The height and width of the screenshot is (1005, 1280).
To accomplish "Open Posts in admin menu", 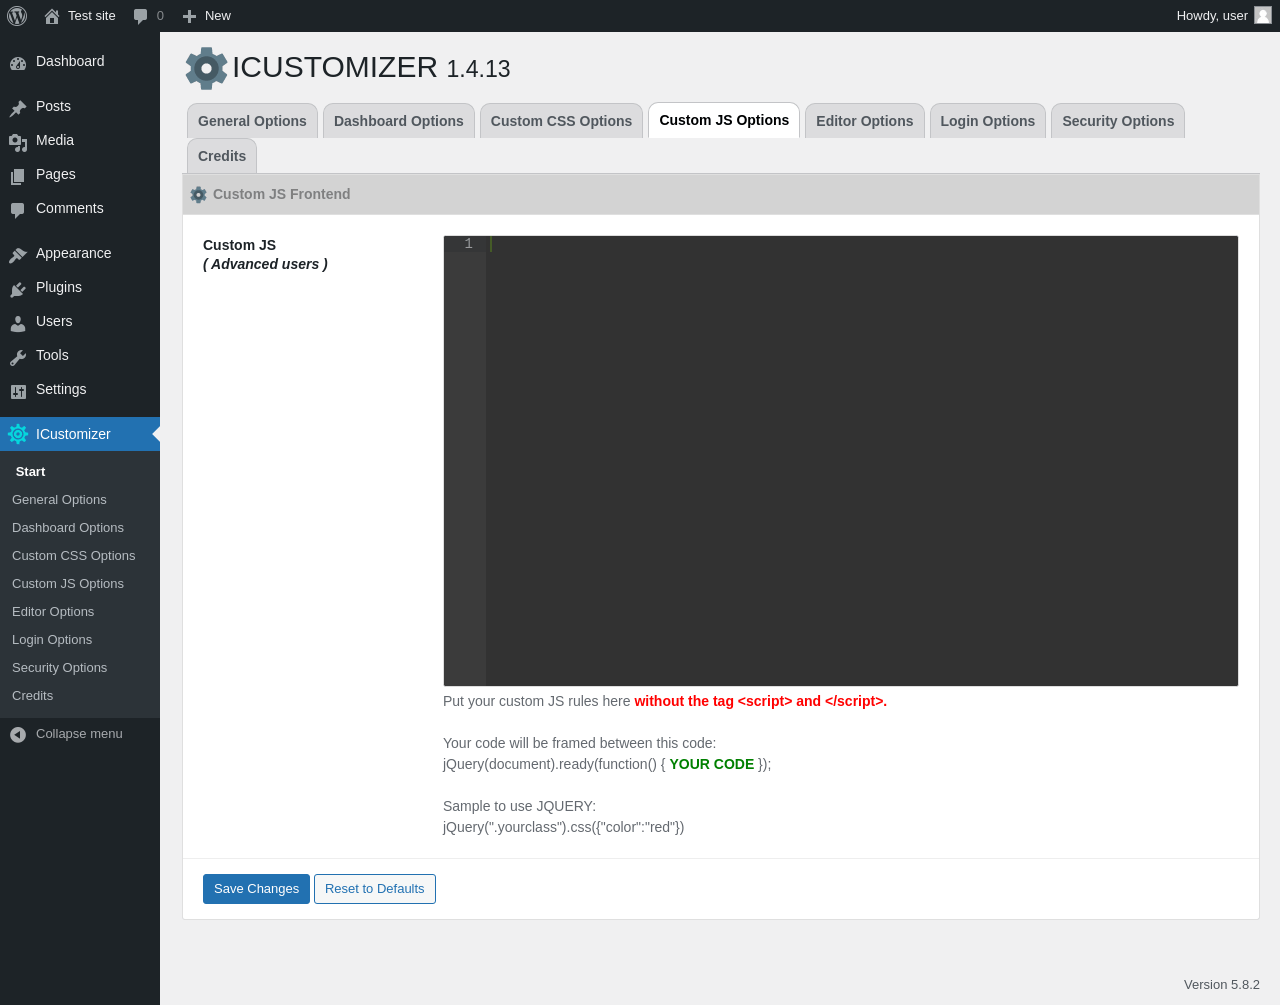I will pyautogui.click(x=53, y=107).
